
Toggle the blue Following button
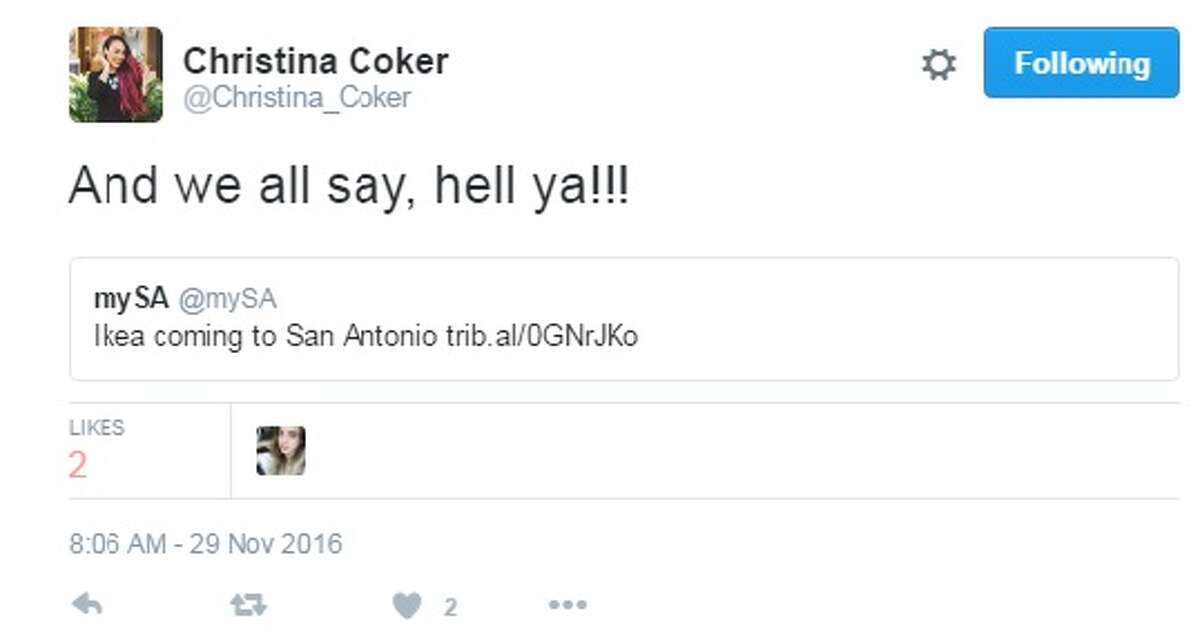click(x=1081, y=63)
